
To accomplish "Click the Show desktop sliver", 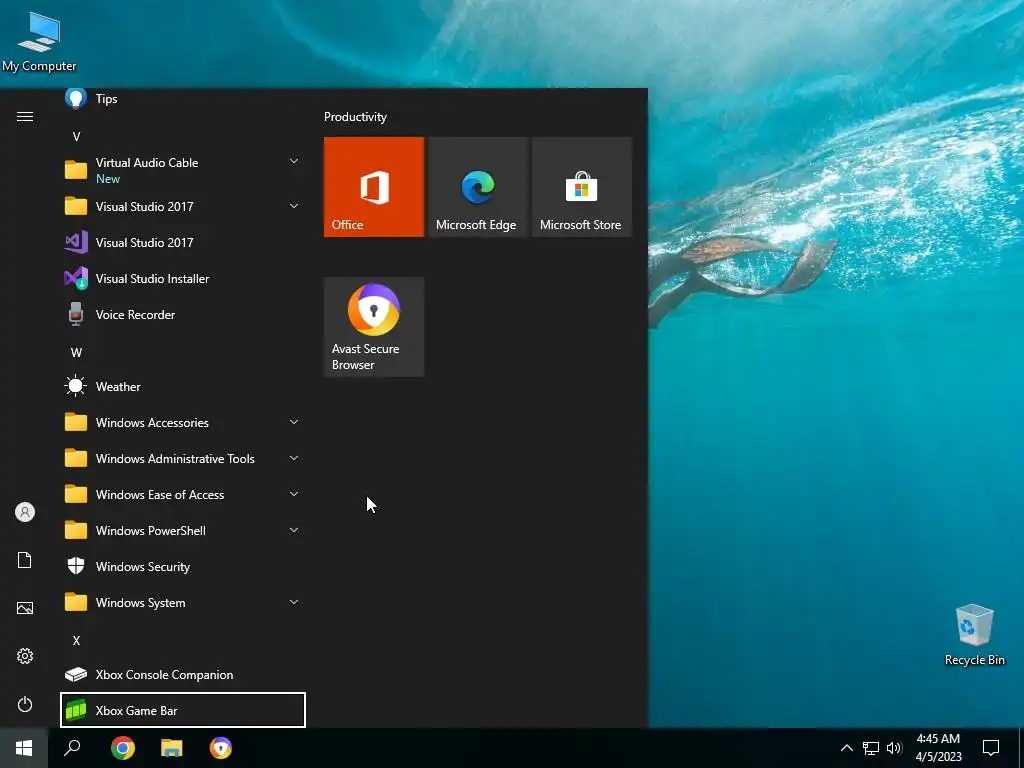I will tap(1021, 748).
